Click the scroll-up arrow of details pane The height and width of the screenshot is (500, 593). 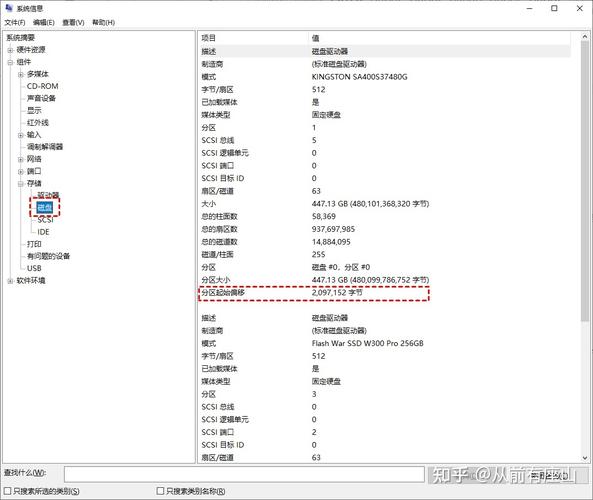click(x=585, y=37)
